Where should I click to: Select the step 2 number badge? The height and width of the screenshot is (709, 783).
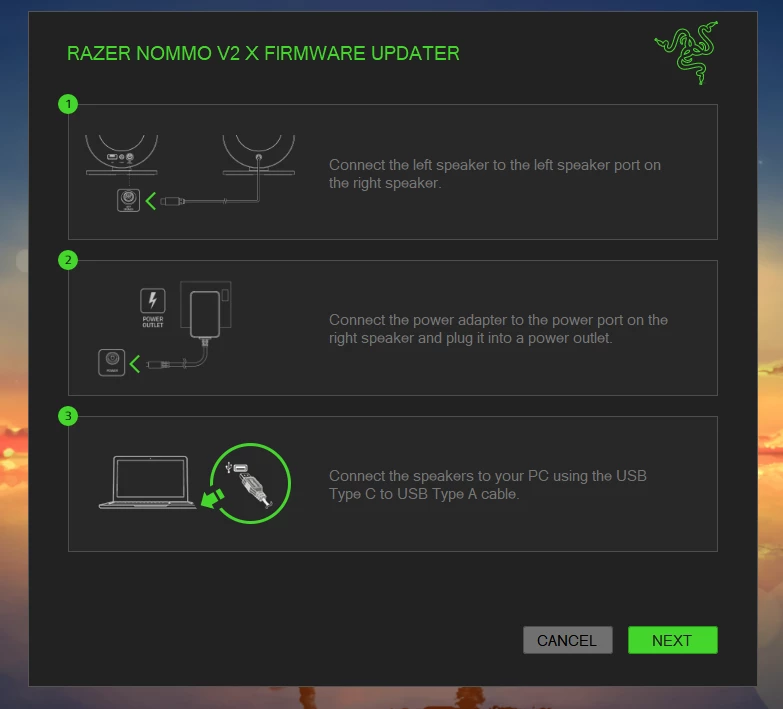pos(68,260)
